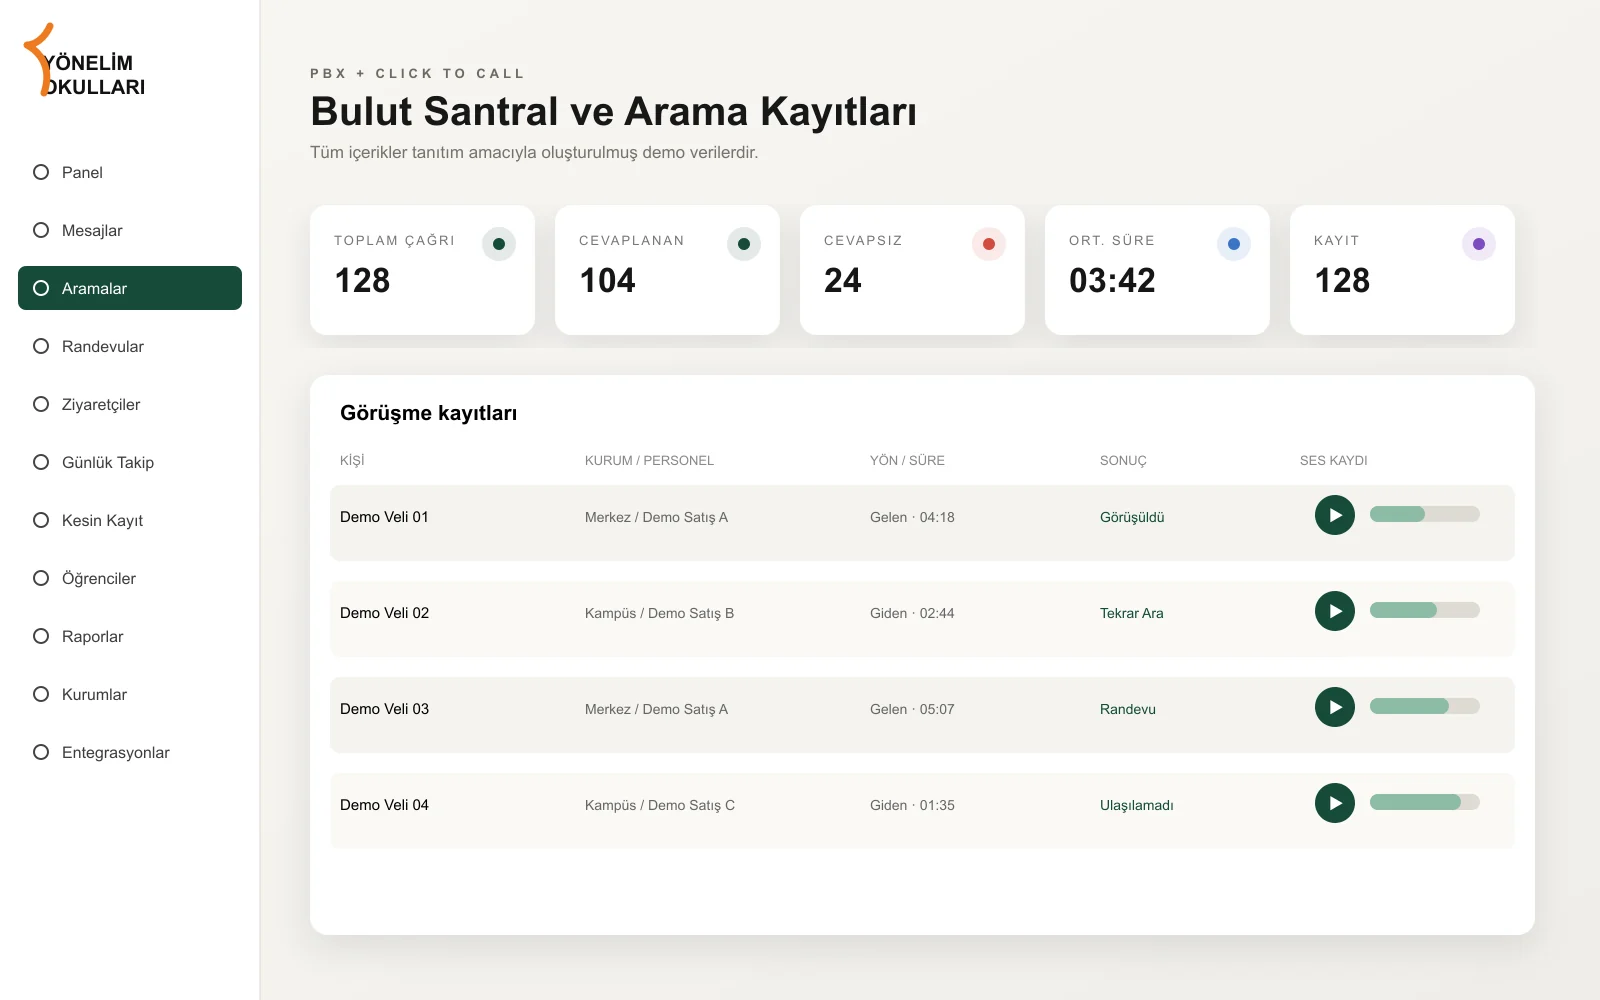Seek in Demo Veli 03 audio progress bar

tap(1425, 706)
